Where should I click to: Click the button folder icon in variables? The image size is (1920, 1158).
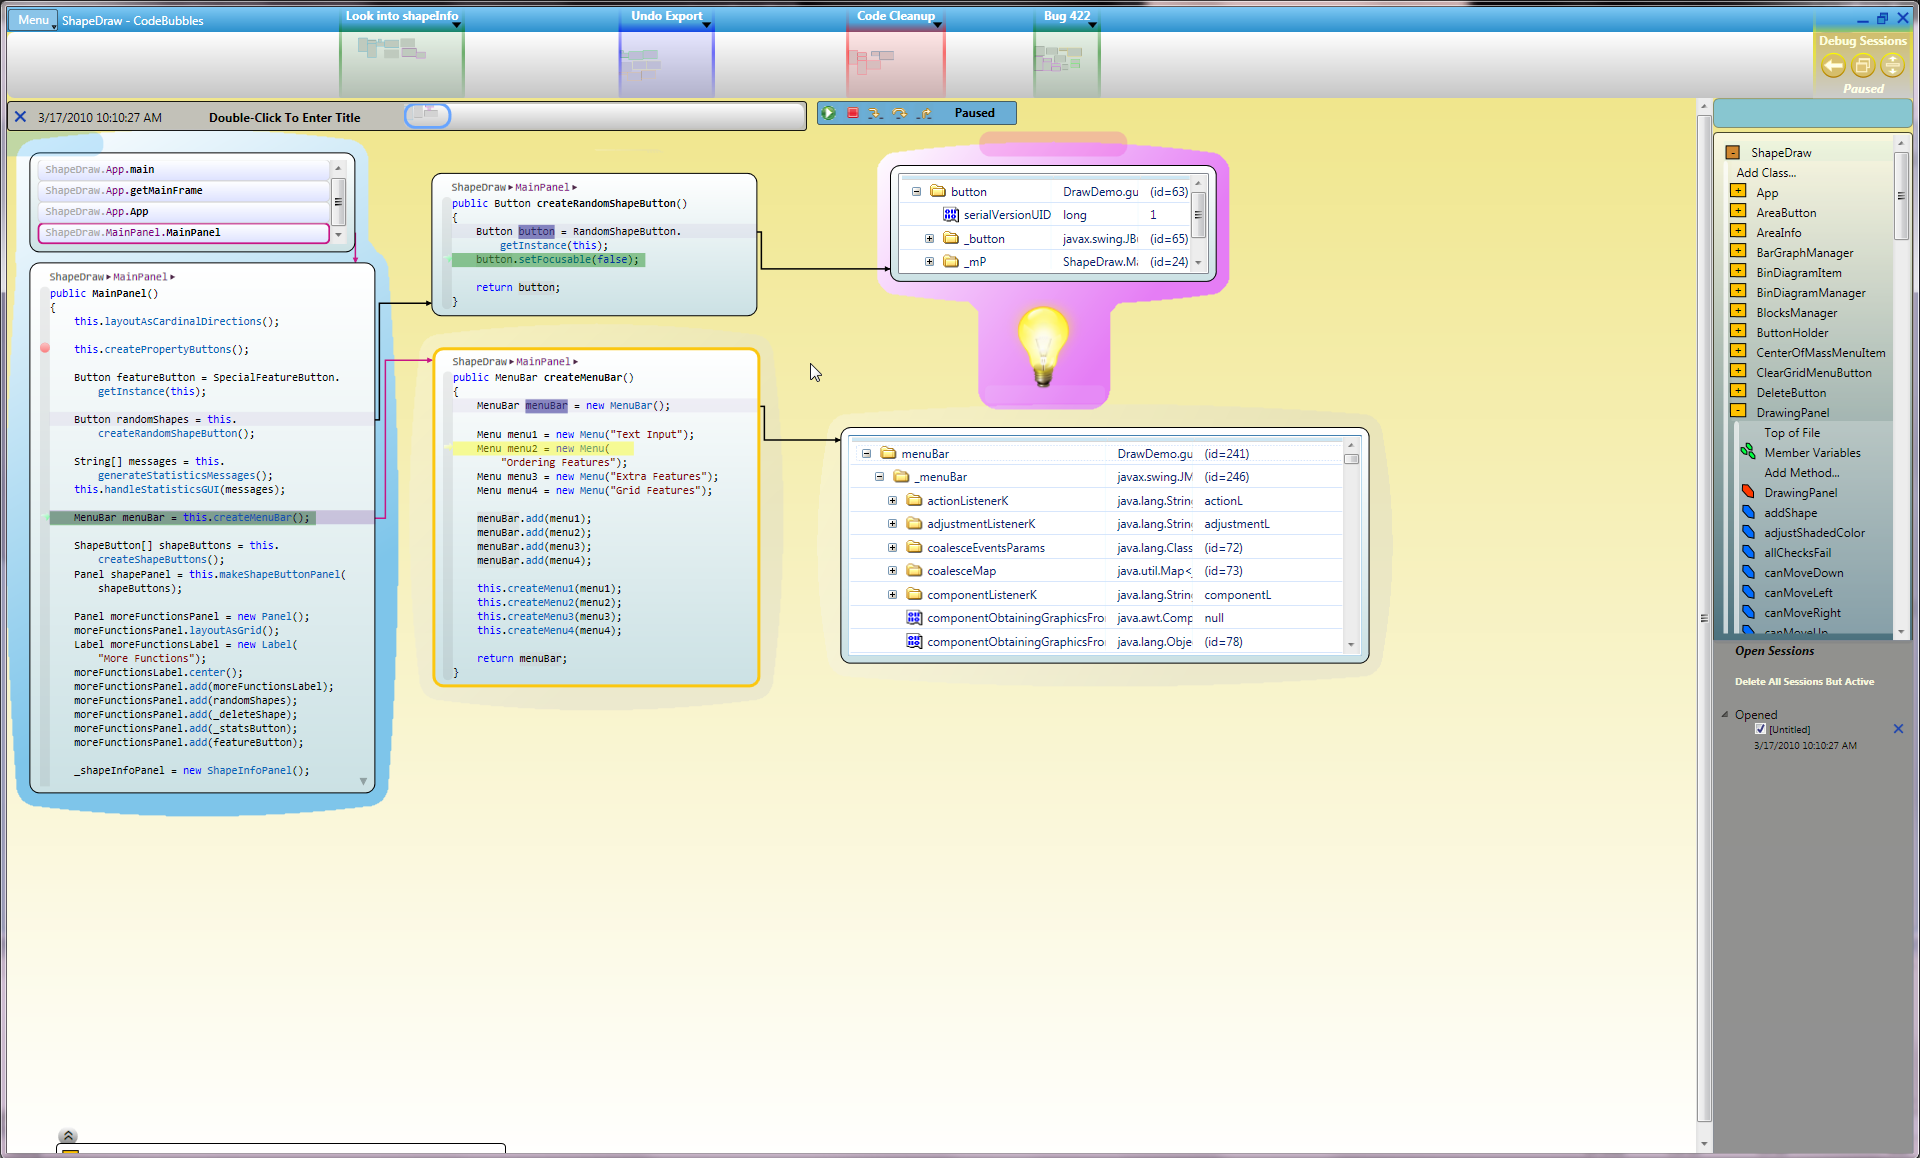coord(938,191)
